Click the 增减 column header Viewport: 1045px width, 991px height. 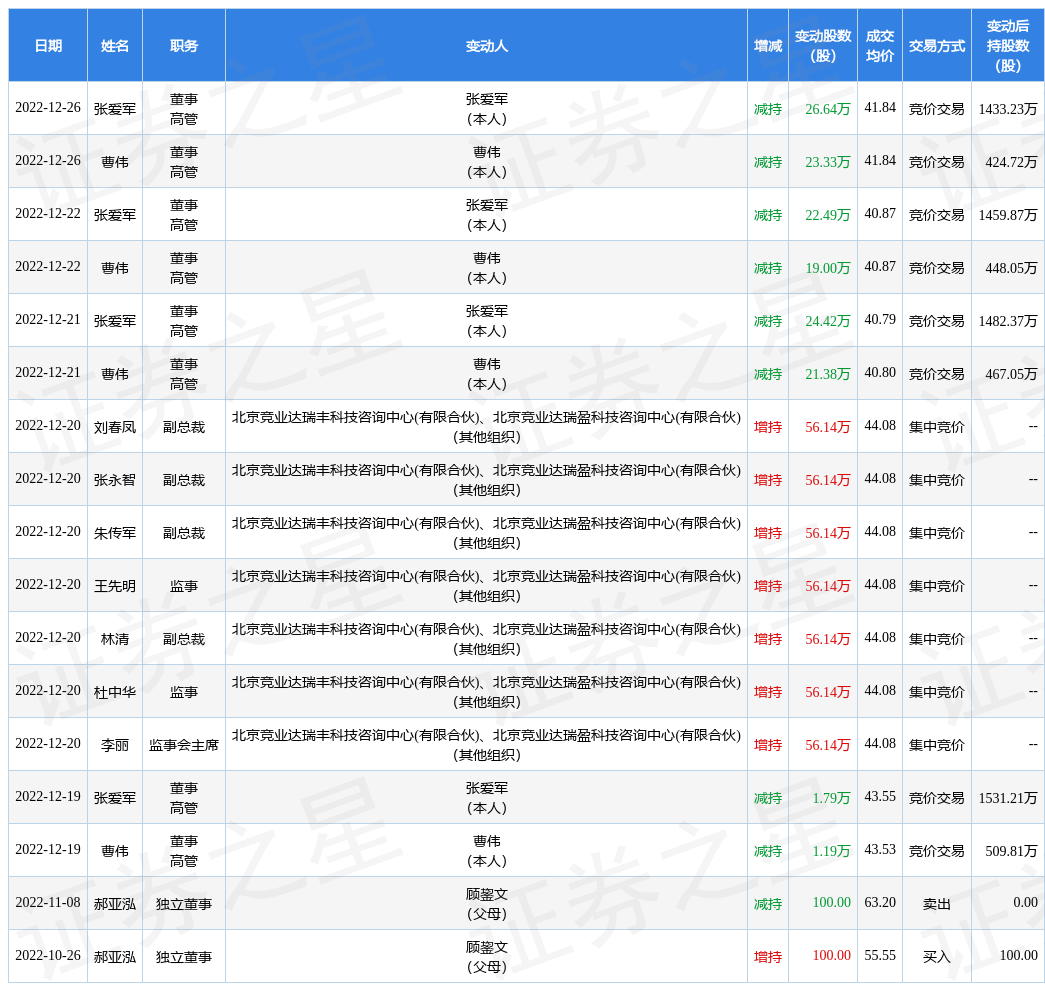(768, 46)
